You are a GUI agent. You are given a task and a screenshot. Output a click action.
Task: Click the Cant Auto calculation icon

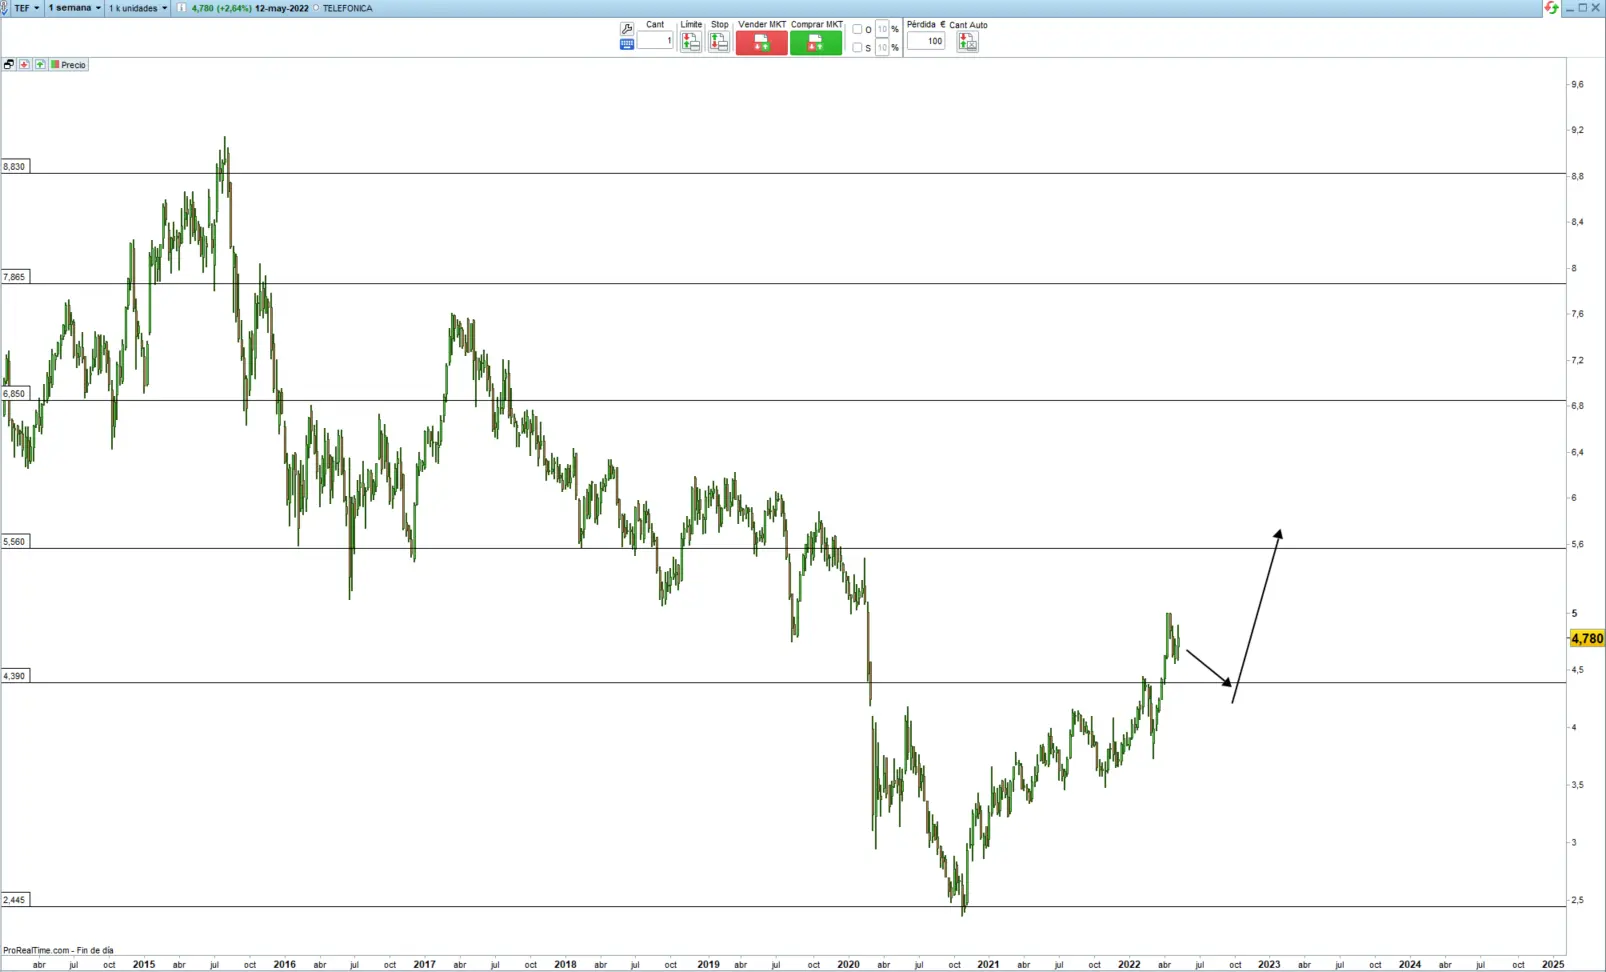click(x=967, y=42)
